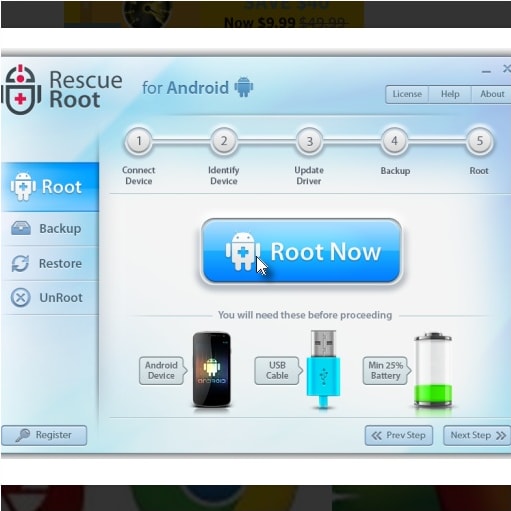Switch to the Restore sidebar tab

tap(50, 263)
